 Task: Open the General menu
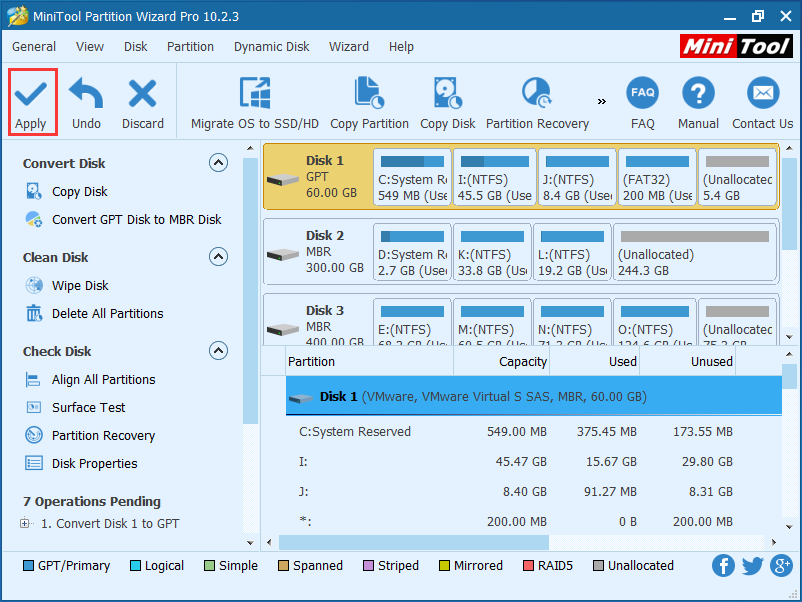click(x=34, y=47)
